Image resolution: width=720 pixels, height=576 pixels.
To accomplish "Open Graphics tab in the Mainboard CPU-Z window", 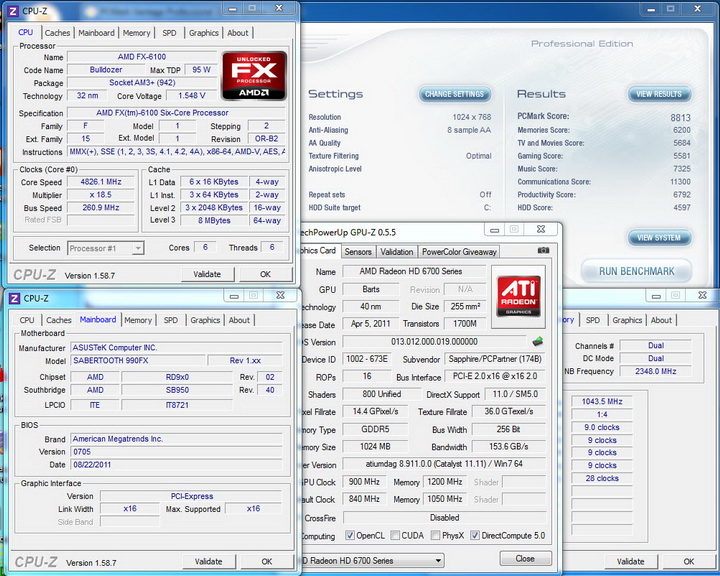I will click(x=205, y=320).
